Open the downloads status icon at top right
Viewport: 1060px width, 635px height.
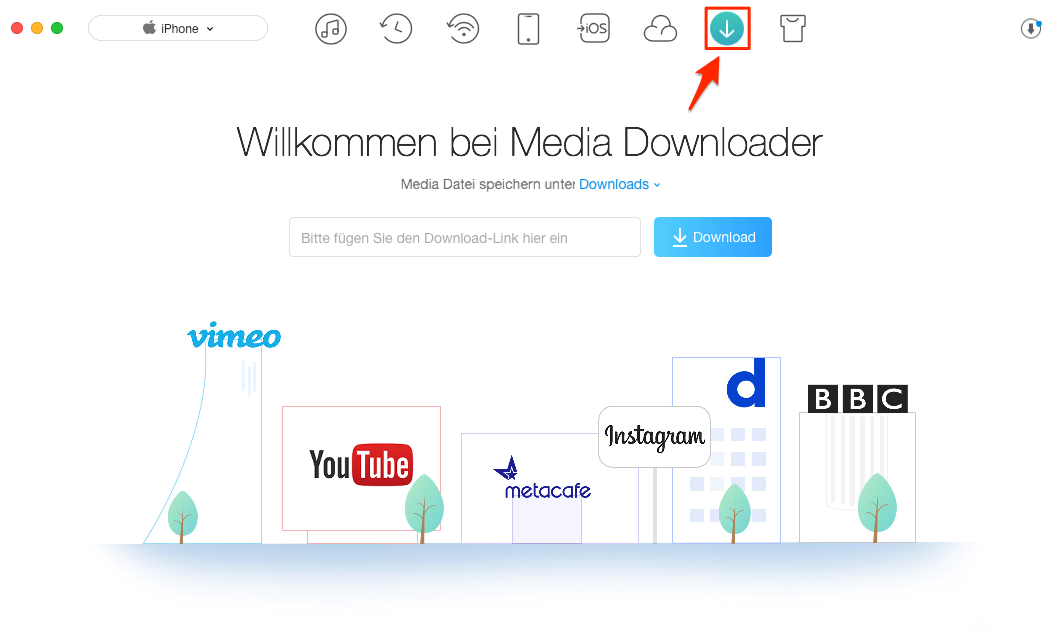tap(1031, 28)
